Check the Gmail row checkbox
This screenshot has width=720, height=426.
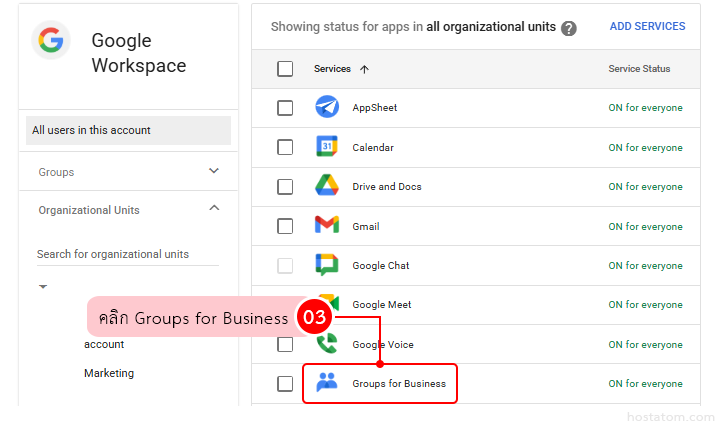tap(285, 226)
